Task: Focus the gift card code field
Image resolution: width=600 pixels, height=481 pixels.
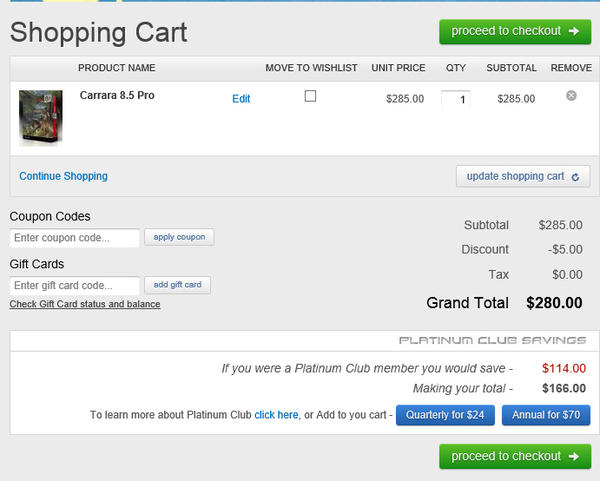Action: [75, 285]
